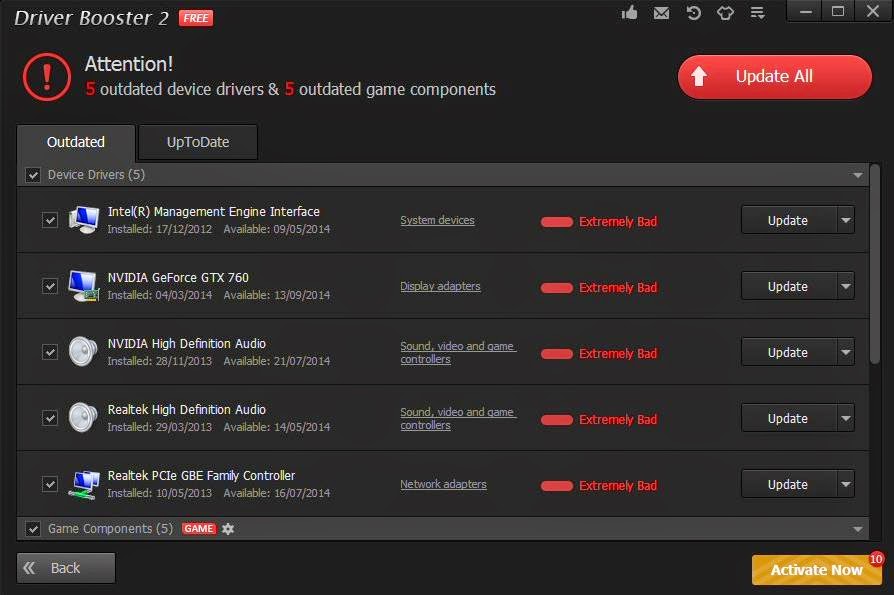Click the 'Game Components (5)' header label

point(110,529)
